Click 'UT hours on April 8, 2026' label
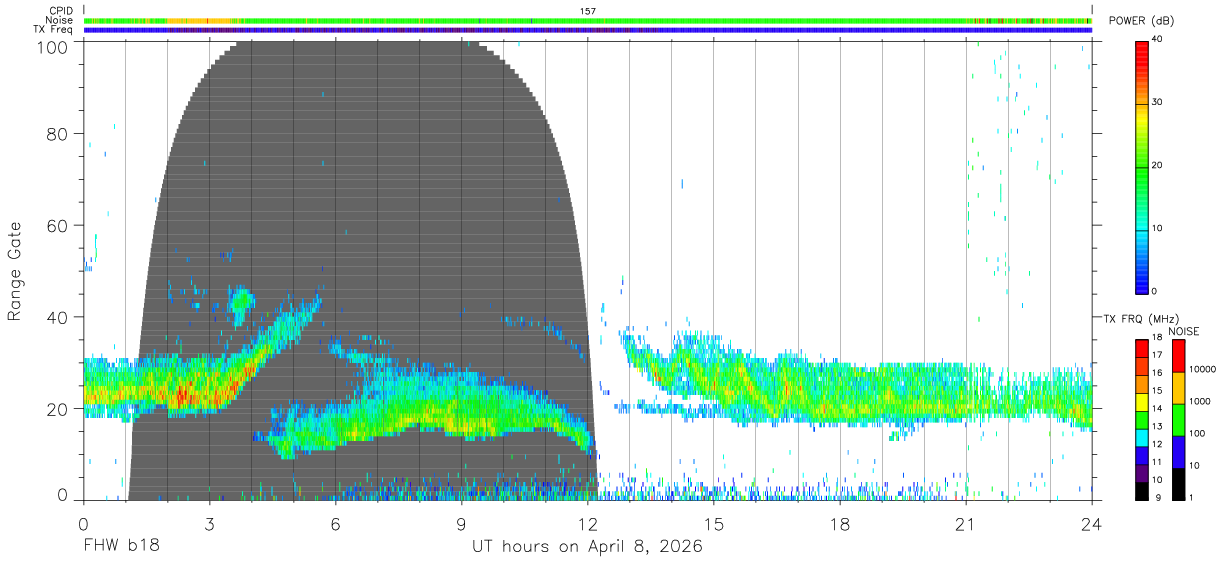The image size is (1228, 567). click(587, 547)
